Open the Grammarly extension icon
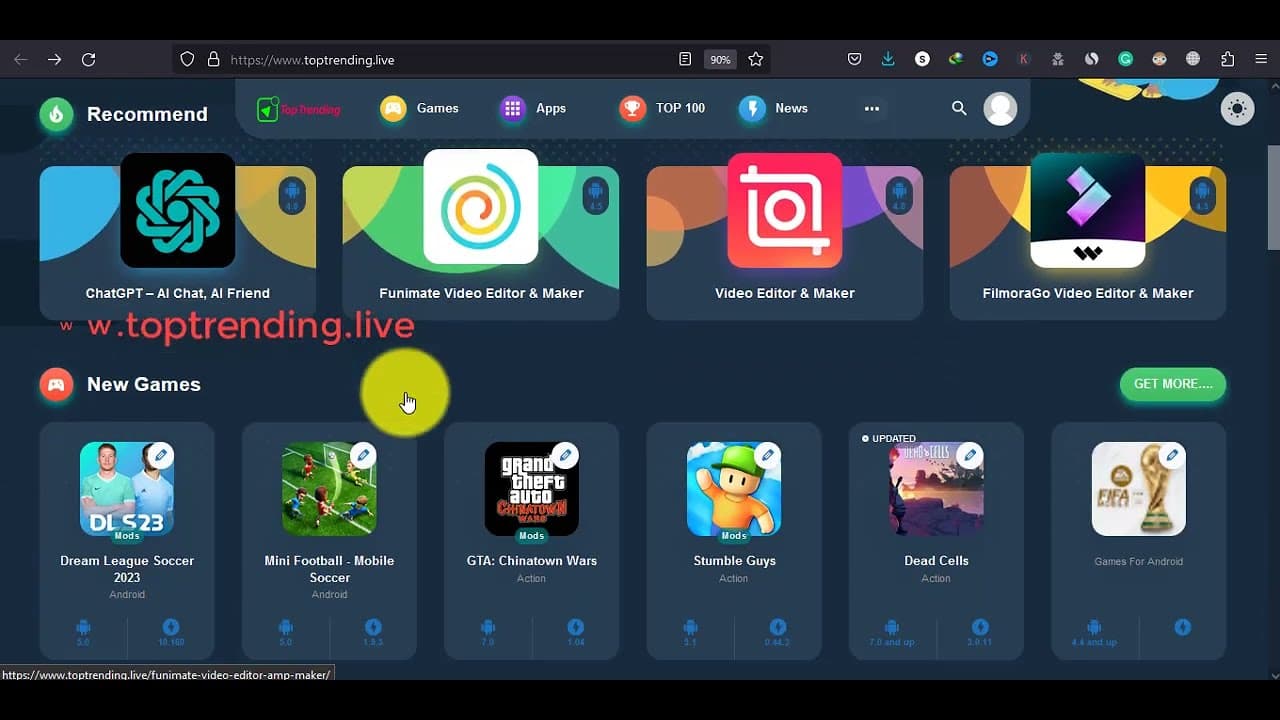 click(x=1125, y=60)
